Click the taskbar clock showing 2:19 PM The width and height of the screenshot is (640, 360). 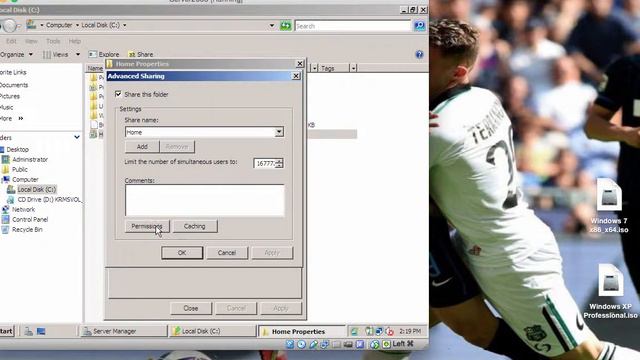click(x=410, y=331)
